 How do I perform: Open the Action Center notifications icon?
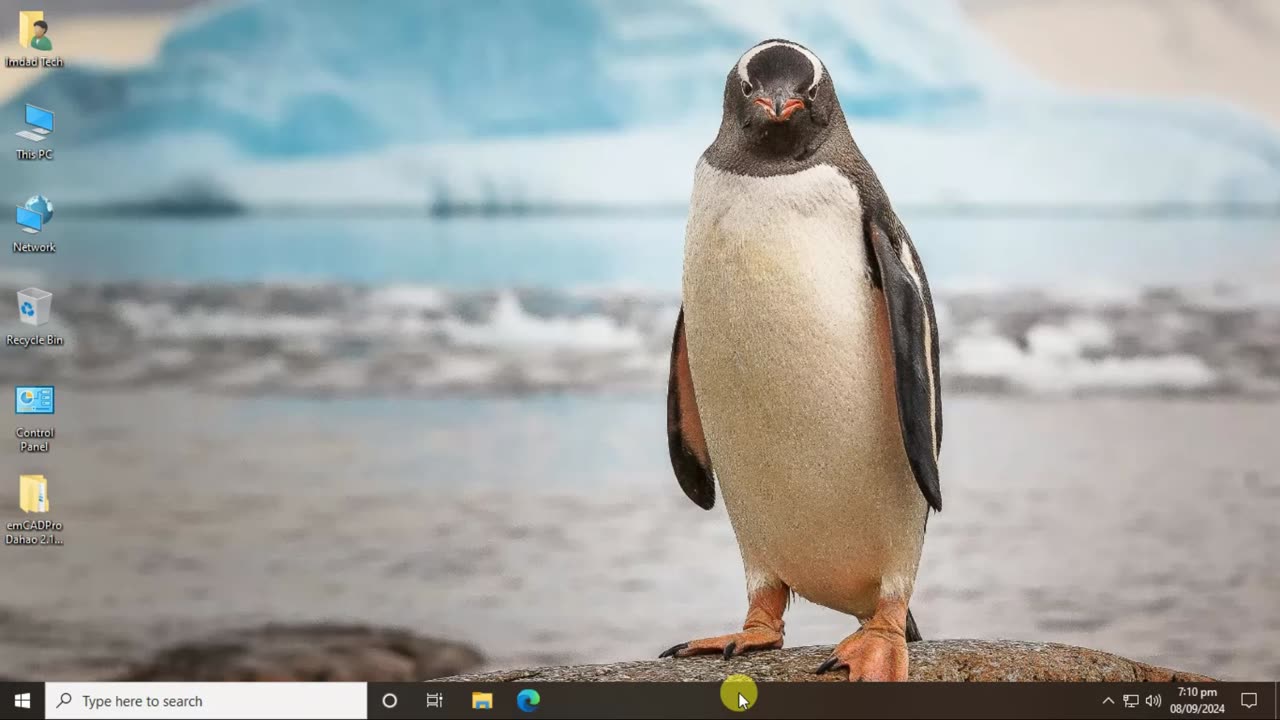(1249, 701)
